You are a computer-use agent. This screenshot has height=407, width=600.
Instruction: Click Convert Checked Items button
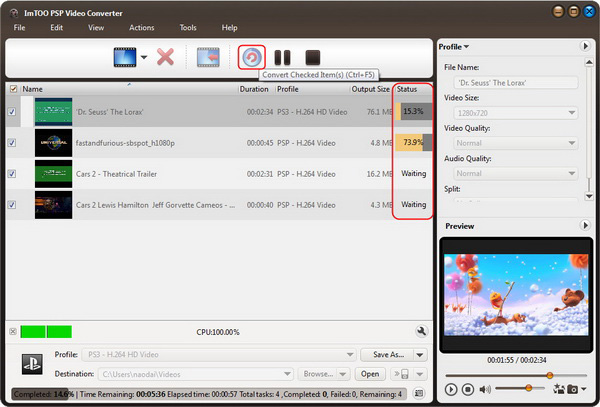(x=251, y=57)
